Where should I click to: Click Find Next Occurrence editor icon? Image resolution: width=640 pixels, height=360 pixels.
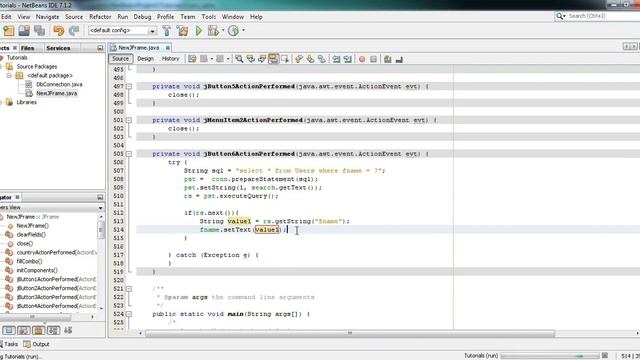262,59
